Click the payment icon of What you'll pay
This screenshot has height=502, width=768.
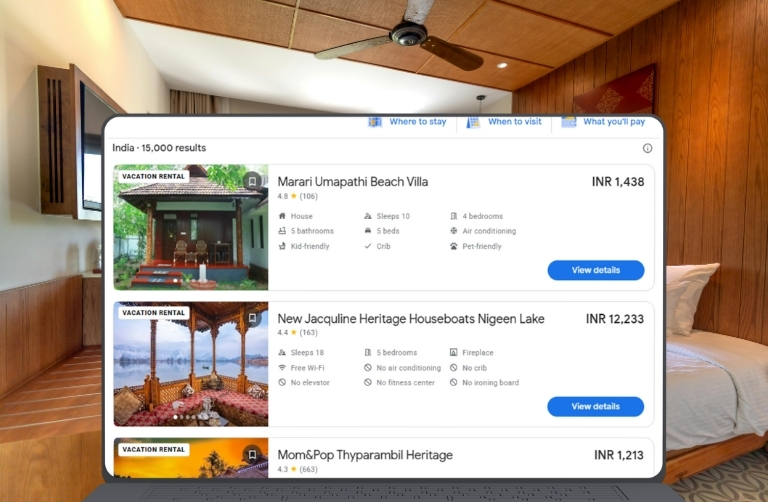569,121
